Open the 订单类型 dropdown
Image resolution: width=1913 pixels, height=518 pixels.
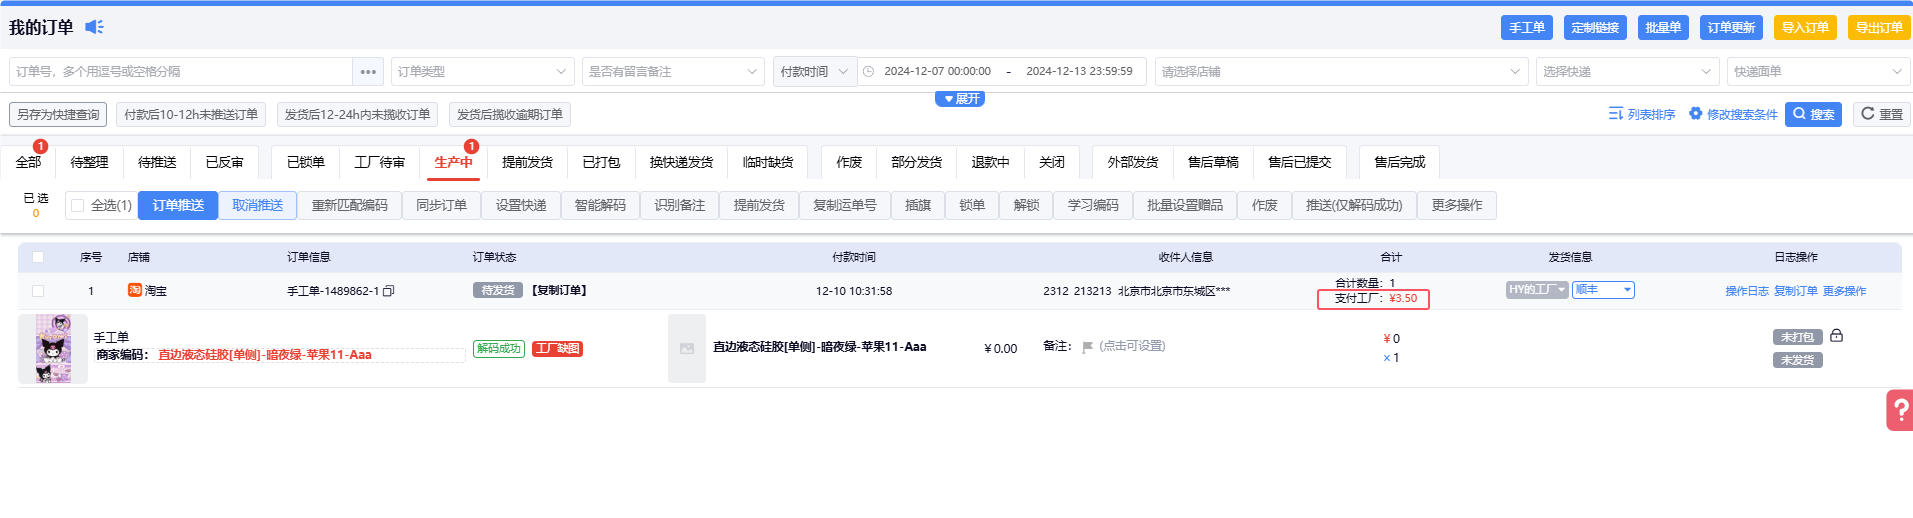click(481, 72)
